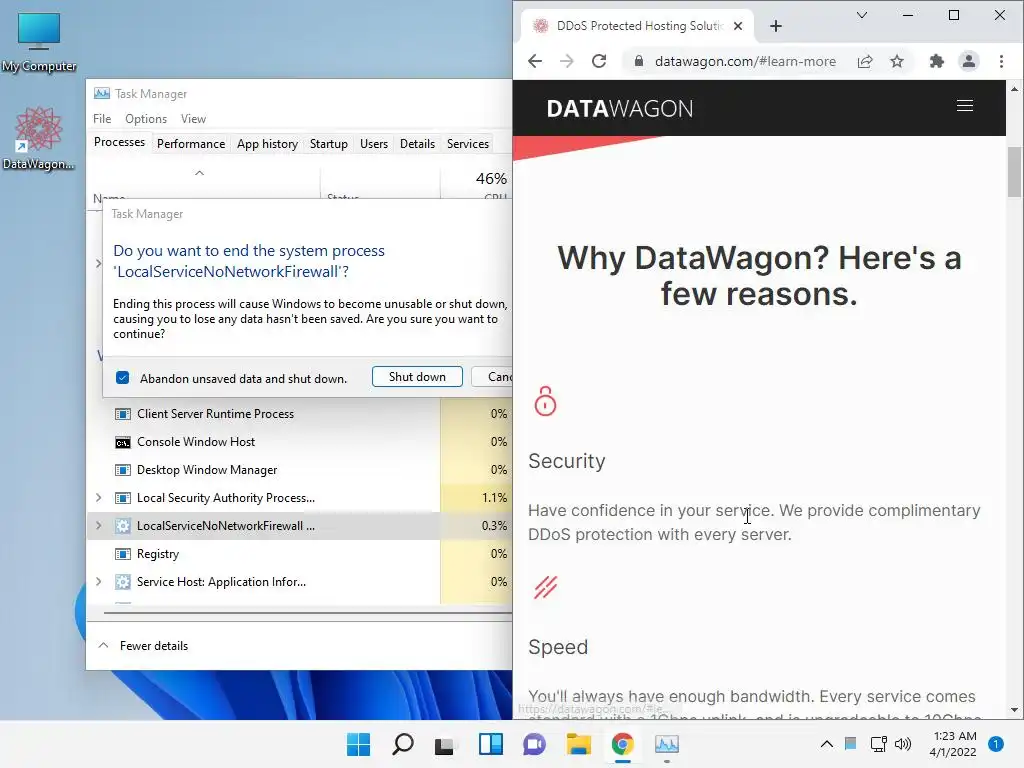Open Task Manager Options menu

pyautogui.click(x=146, y=119)
